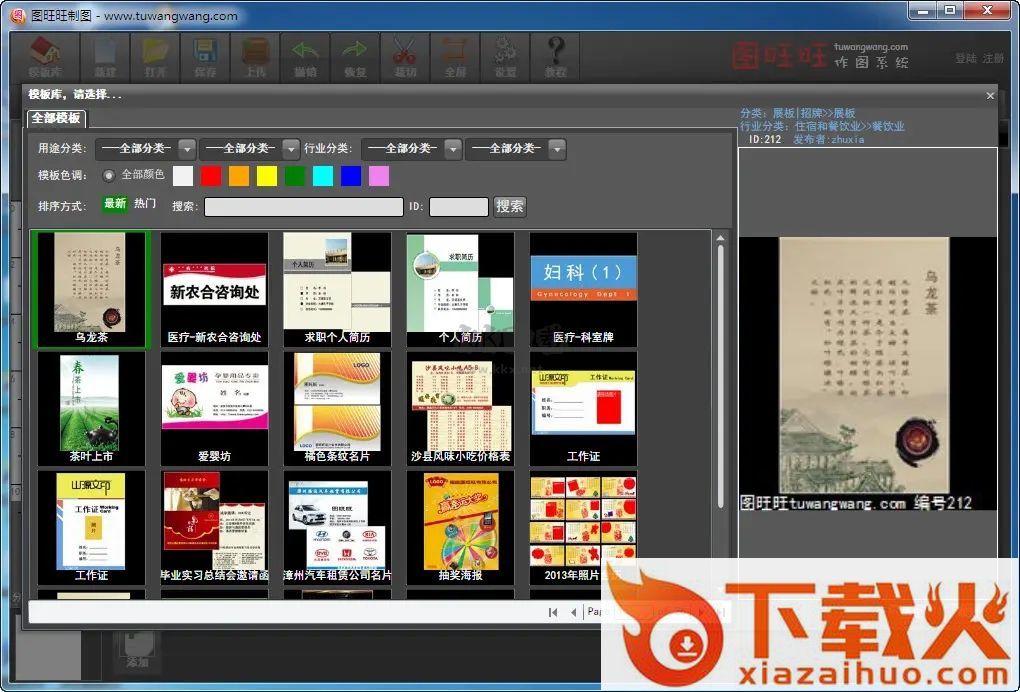Select the yellow 工作证 template beside 沙县风味小吃价格表

point(584,408)
